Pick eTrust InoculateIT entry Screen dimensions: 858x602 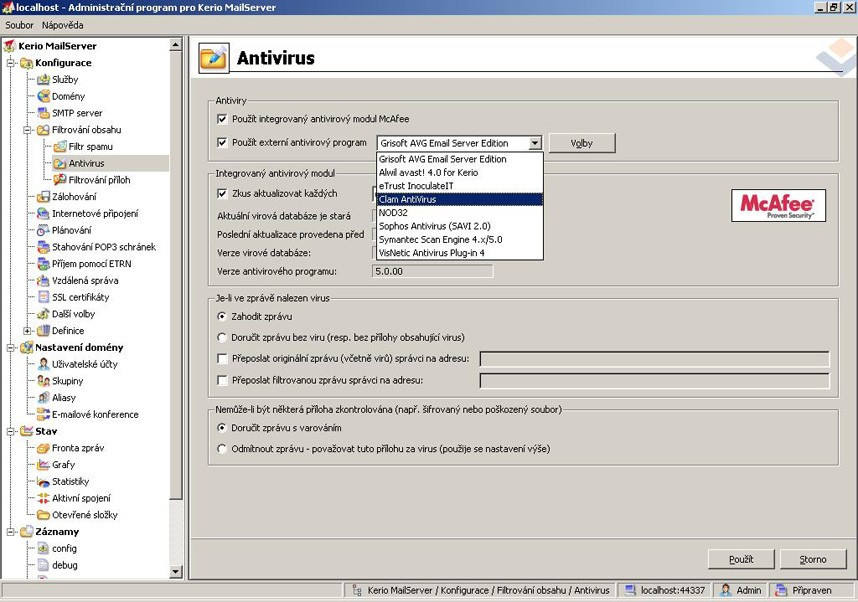pyautogui.click(x=460, y=186)
